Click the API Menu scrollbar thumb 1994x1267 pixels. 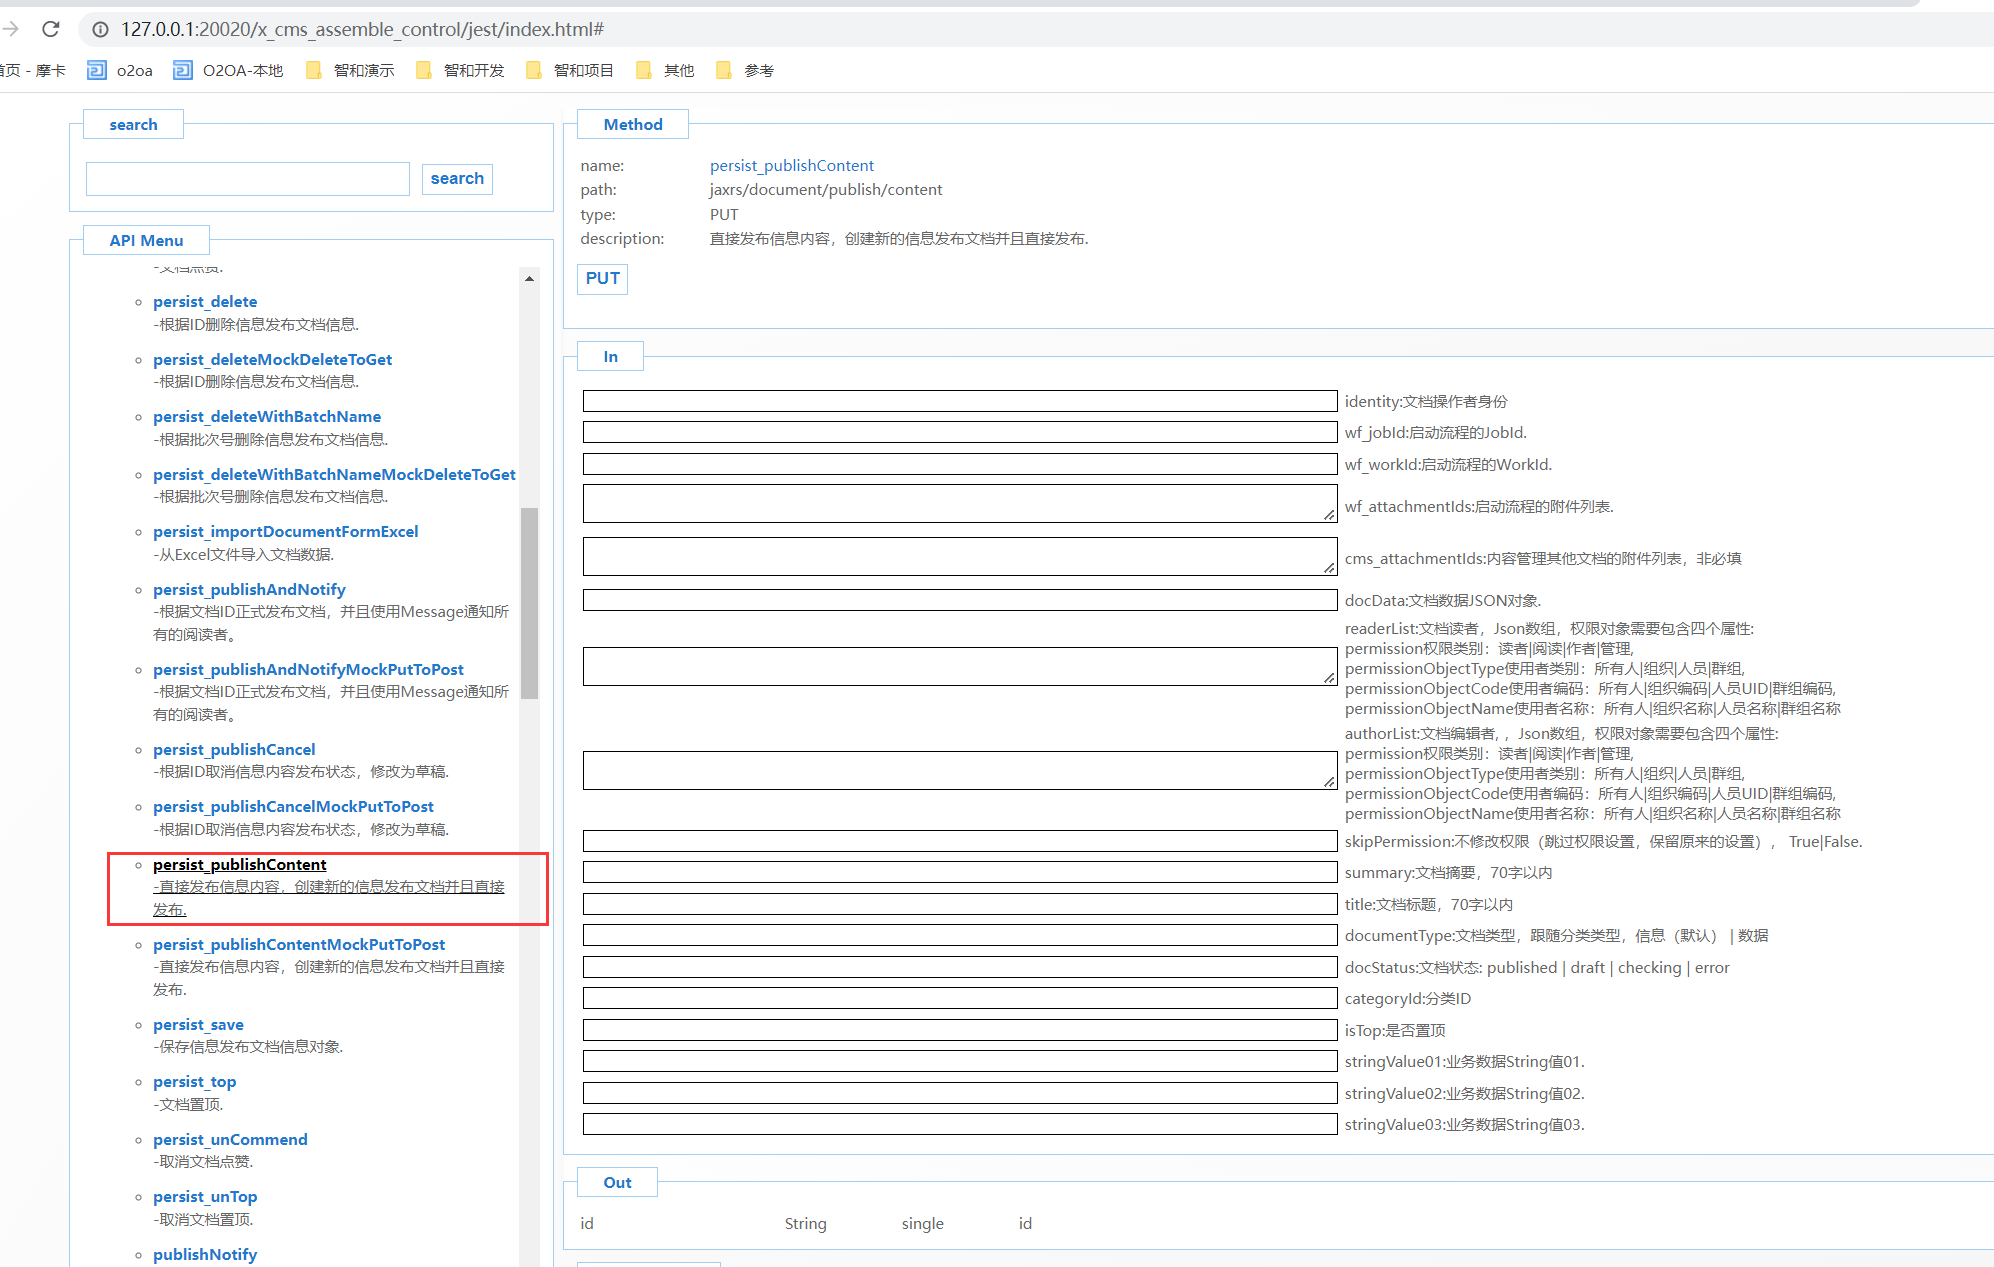click(x=529, y=603)
